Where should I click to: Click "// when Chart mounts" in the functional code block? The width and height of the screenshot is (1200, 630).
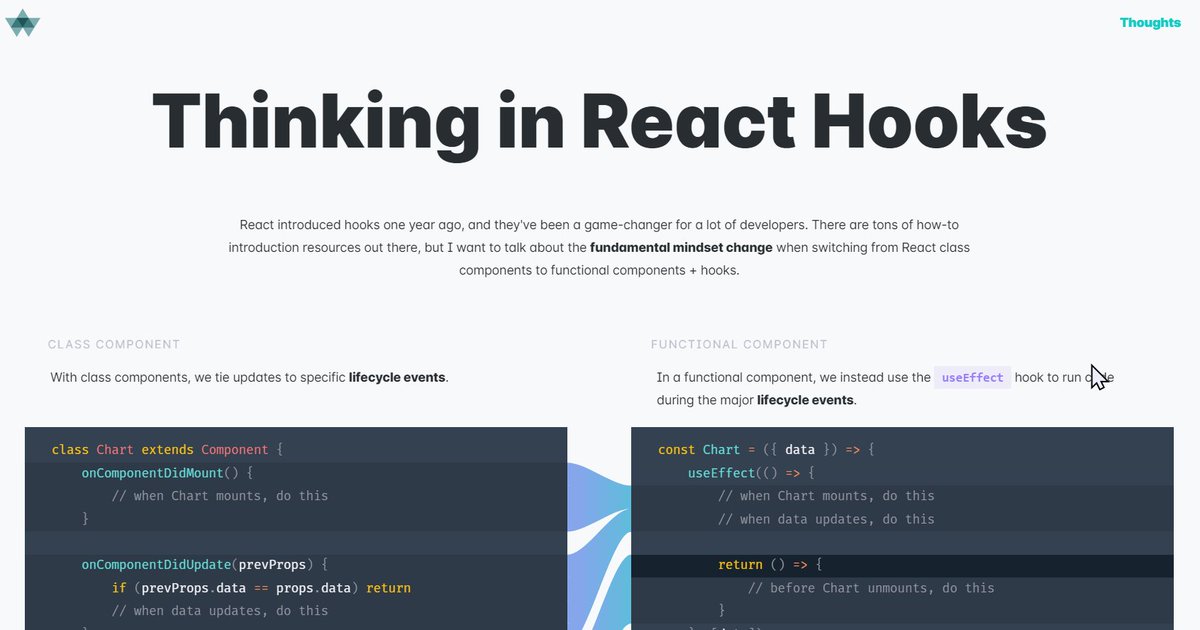point(826,496)
